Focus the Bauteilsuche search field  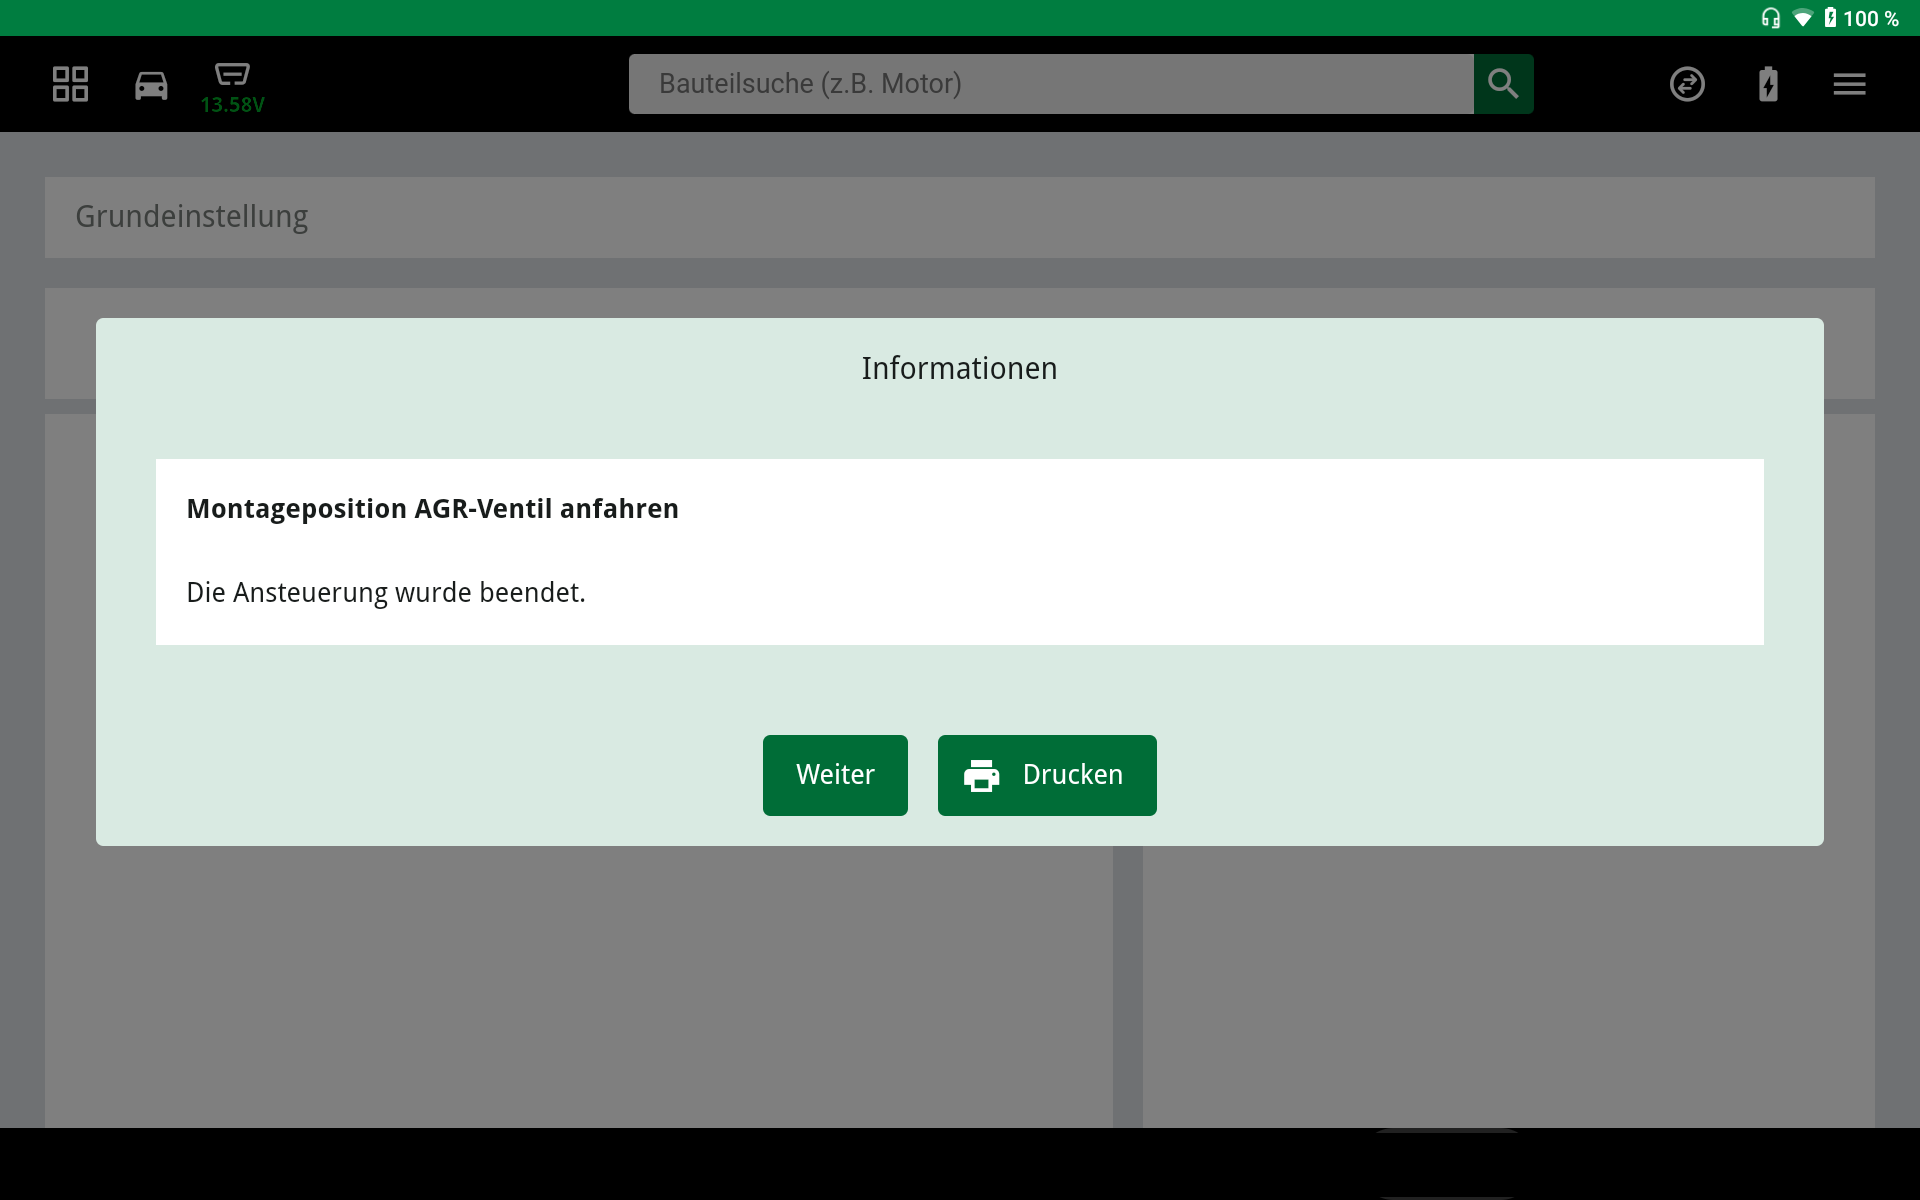tap(1050, 84)
